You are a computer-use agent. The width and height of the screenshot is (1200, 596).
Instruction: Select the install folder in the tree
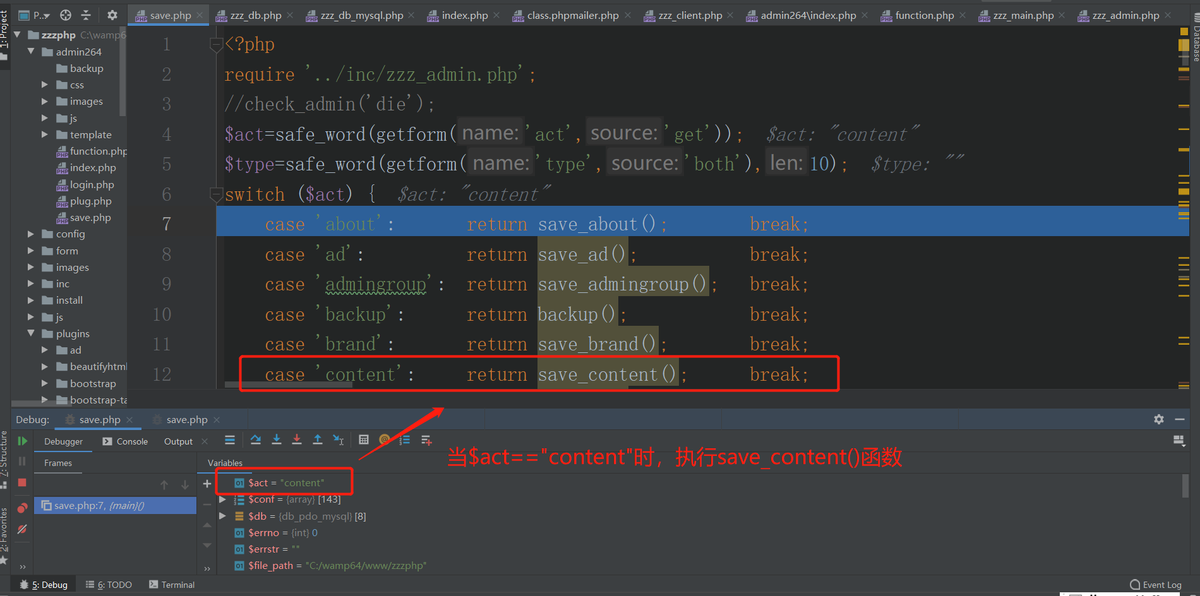[x=62, y=300]
